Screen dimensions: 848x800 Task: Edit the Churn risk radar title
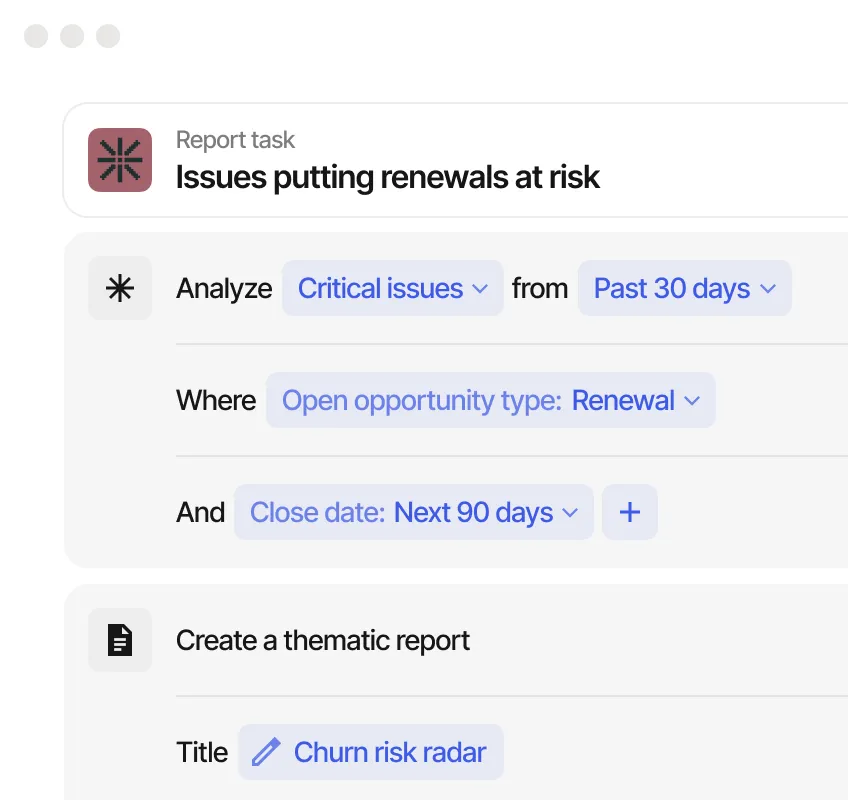[389, 752]
